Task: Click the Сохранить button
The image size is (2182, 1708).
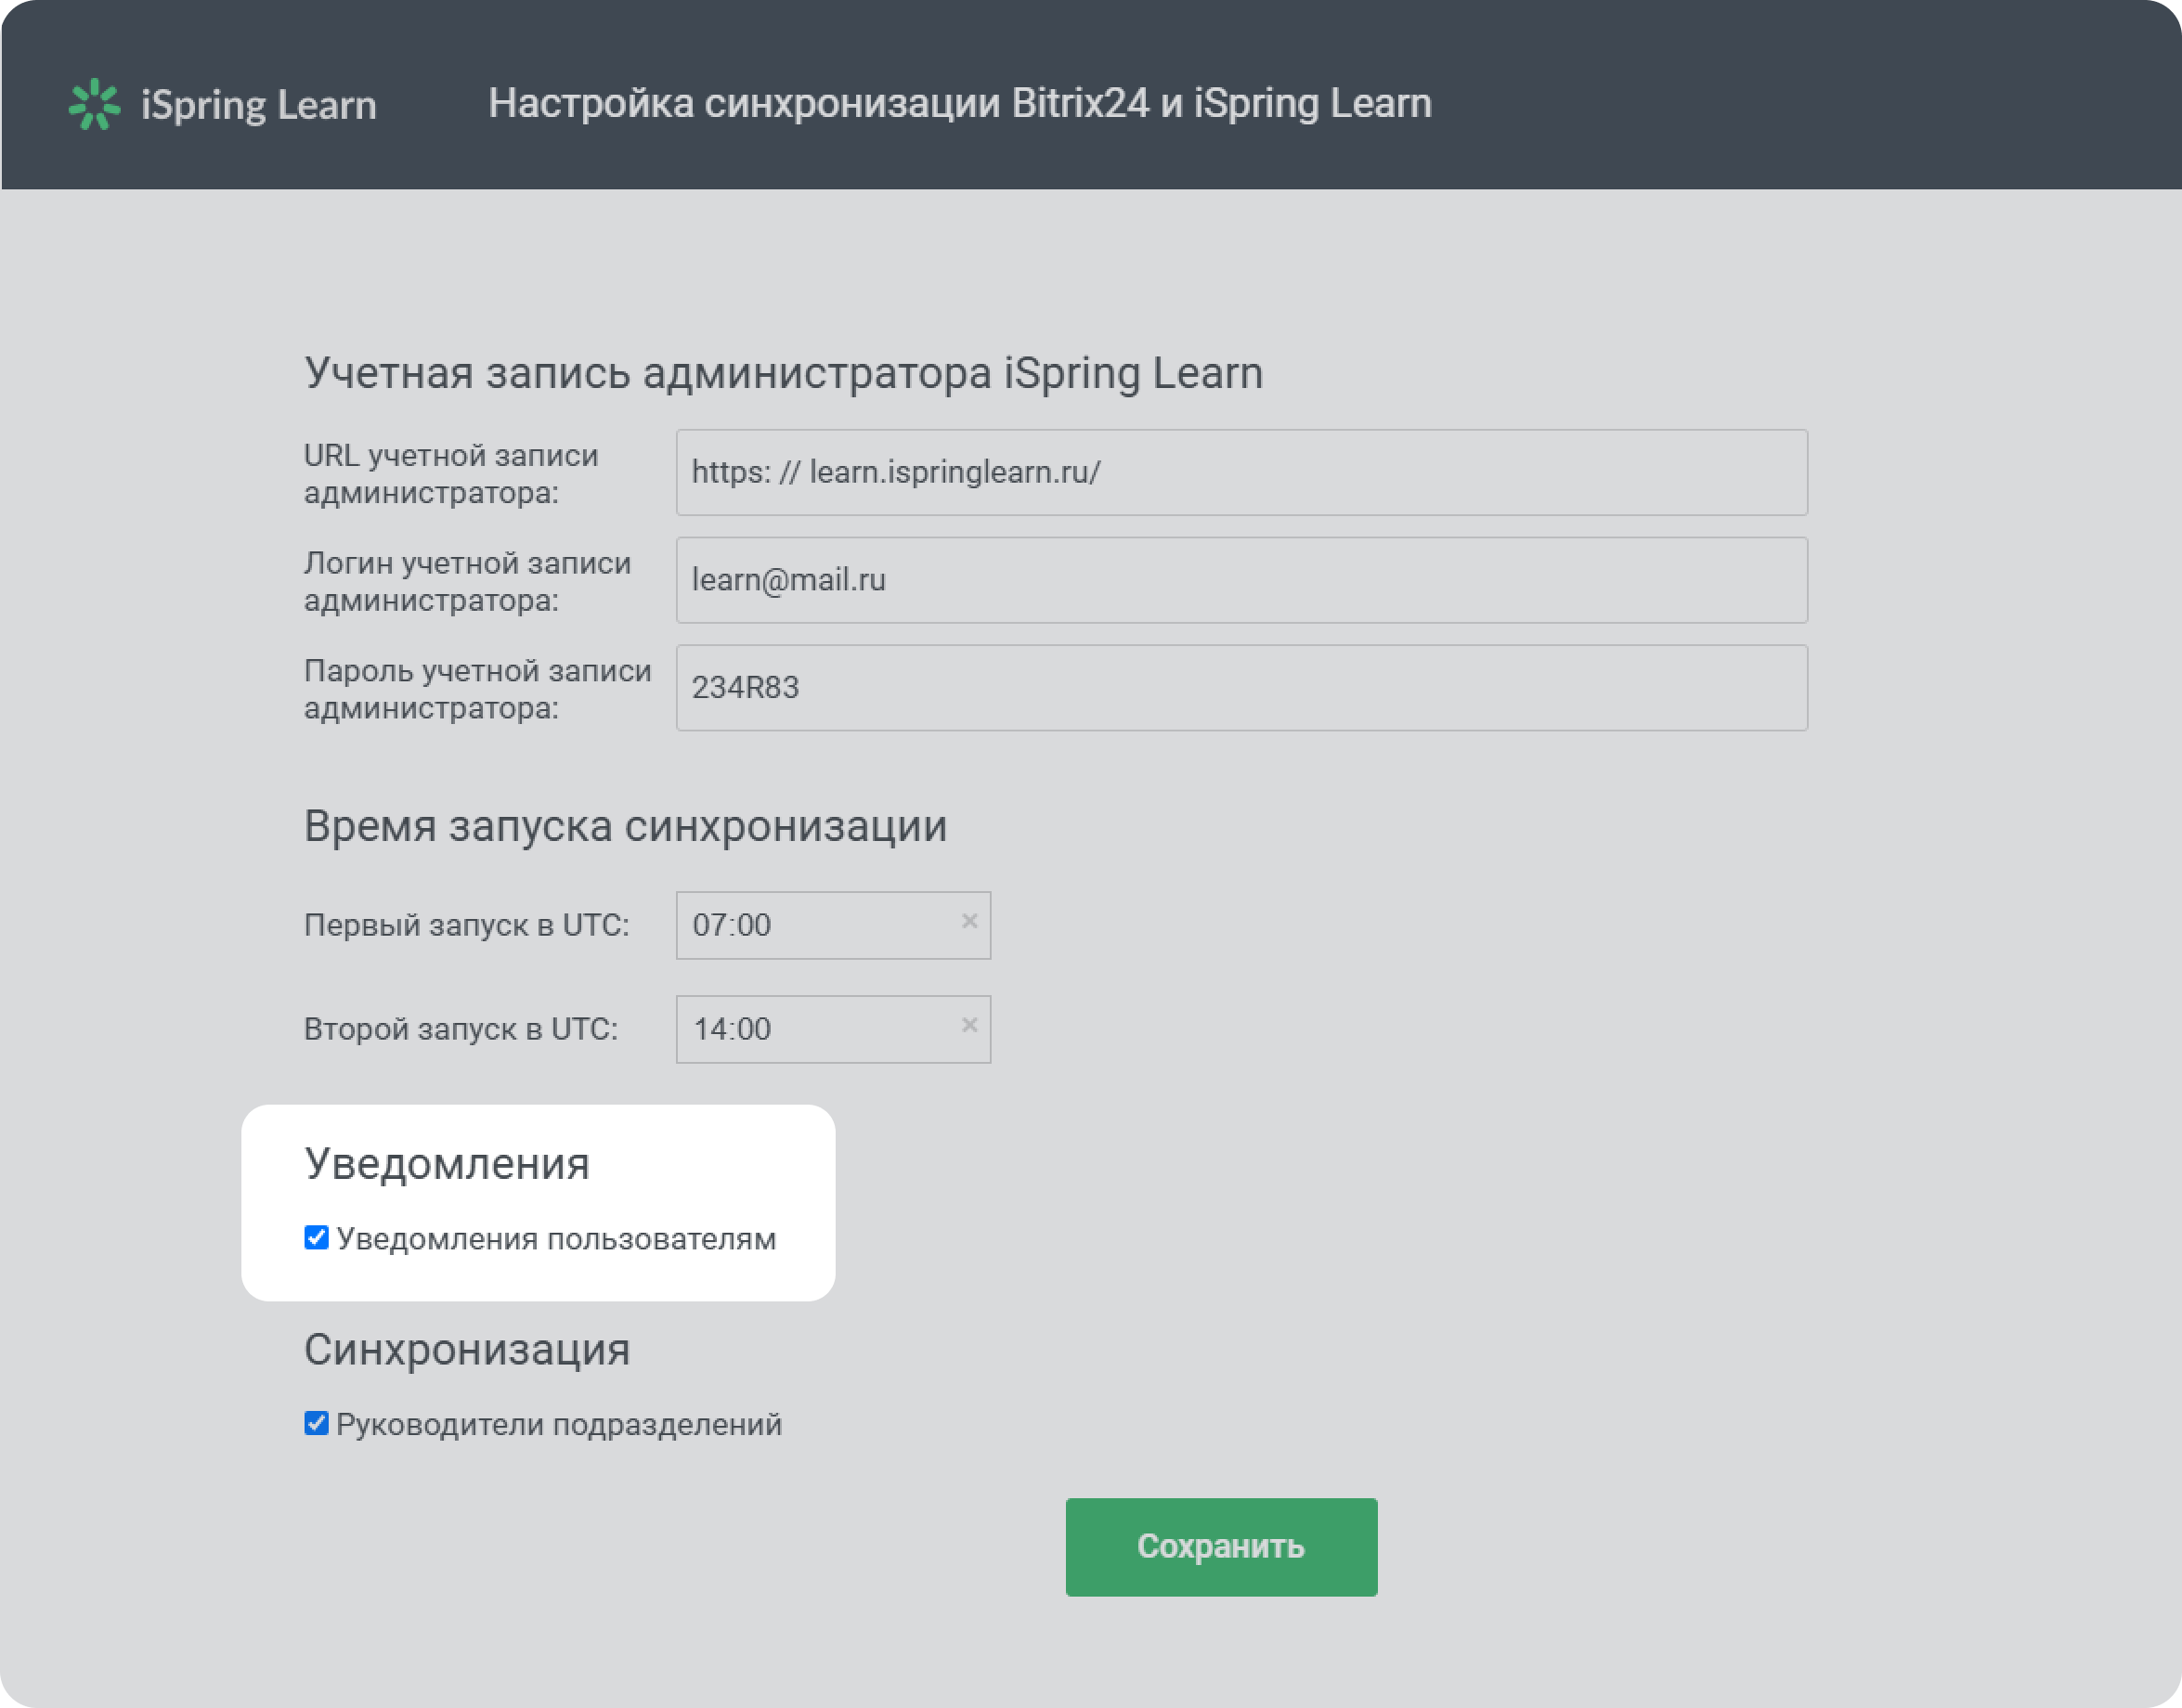Action: tap(1221, 1546)
